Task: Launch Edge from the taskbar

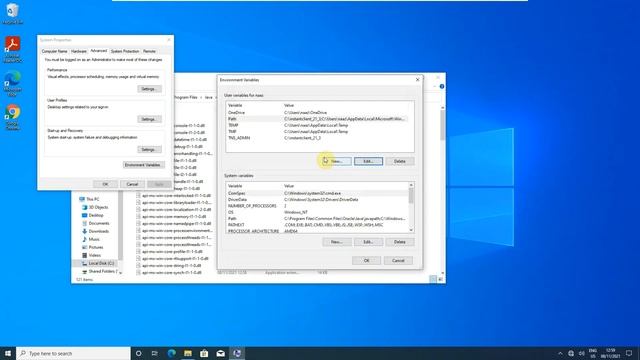Action: [171, 353]
